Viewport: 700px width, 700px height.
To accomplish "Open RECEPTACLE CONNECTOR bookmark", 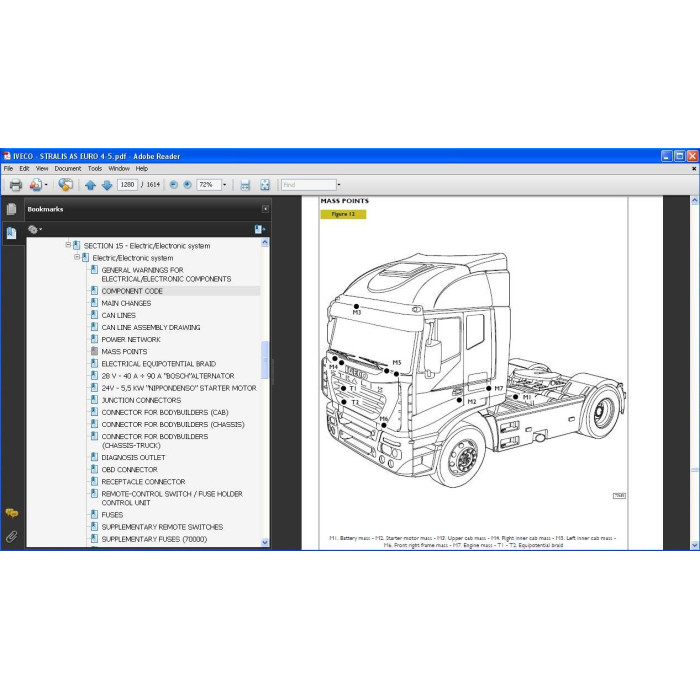I will 143,482.
